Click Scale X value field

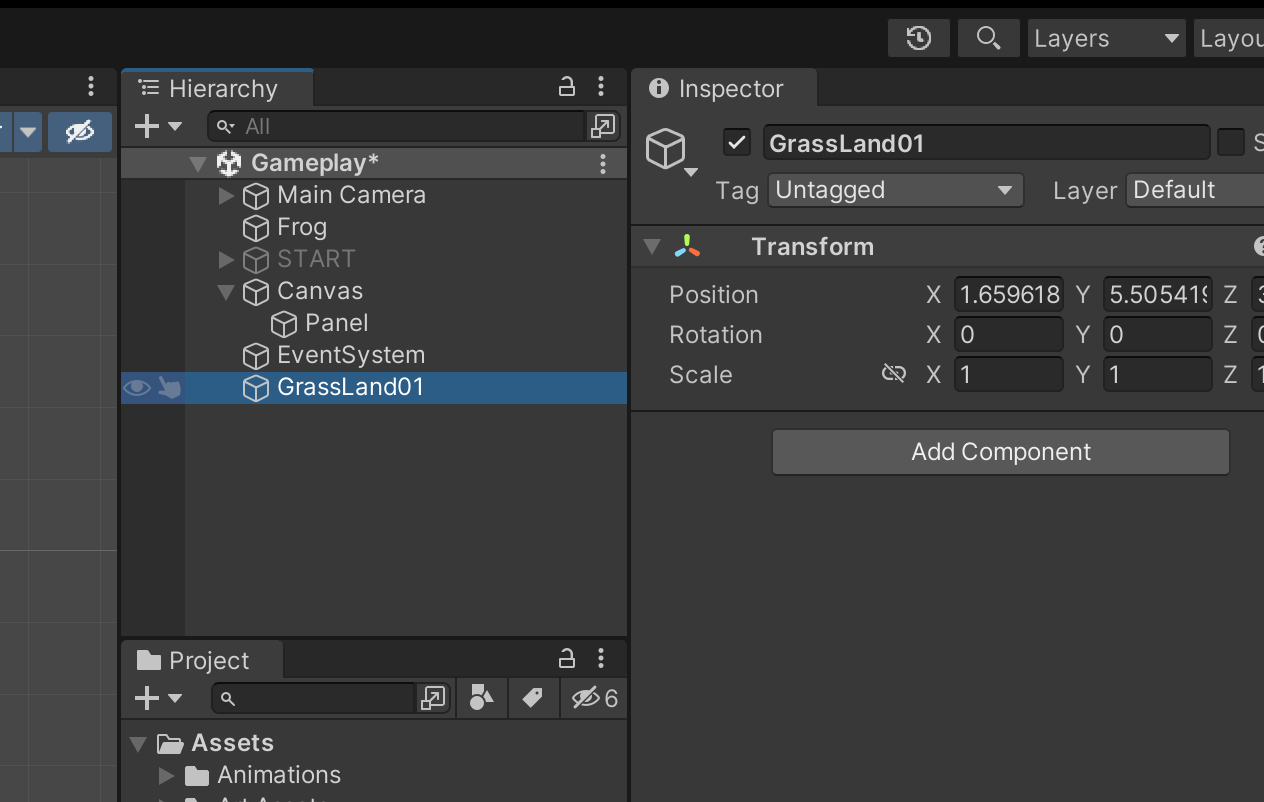[x=1008, y=375]
